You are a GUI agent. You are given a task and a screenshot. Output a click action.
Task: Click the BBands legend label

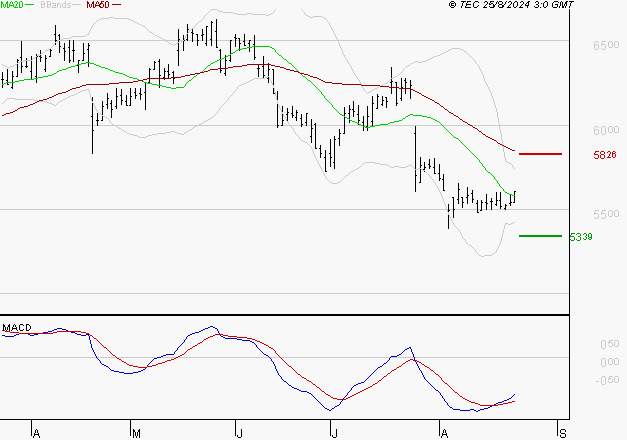(56, 5)
